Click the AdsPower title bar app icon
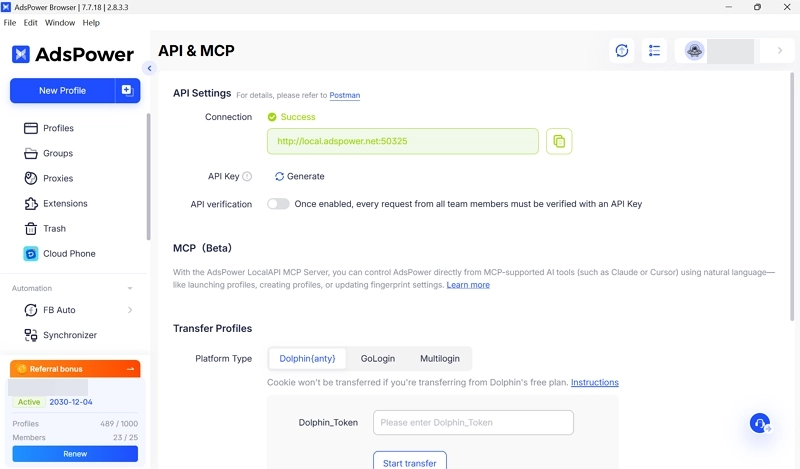This screenshot has height=469, width=800. 6,7
